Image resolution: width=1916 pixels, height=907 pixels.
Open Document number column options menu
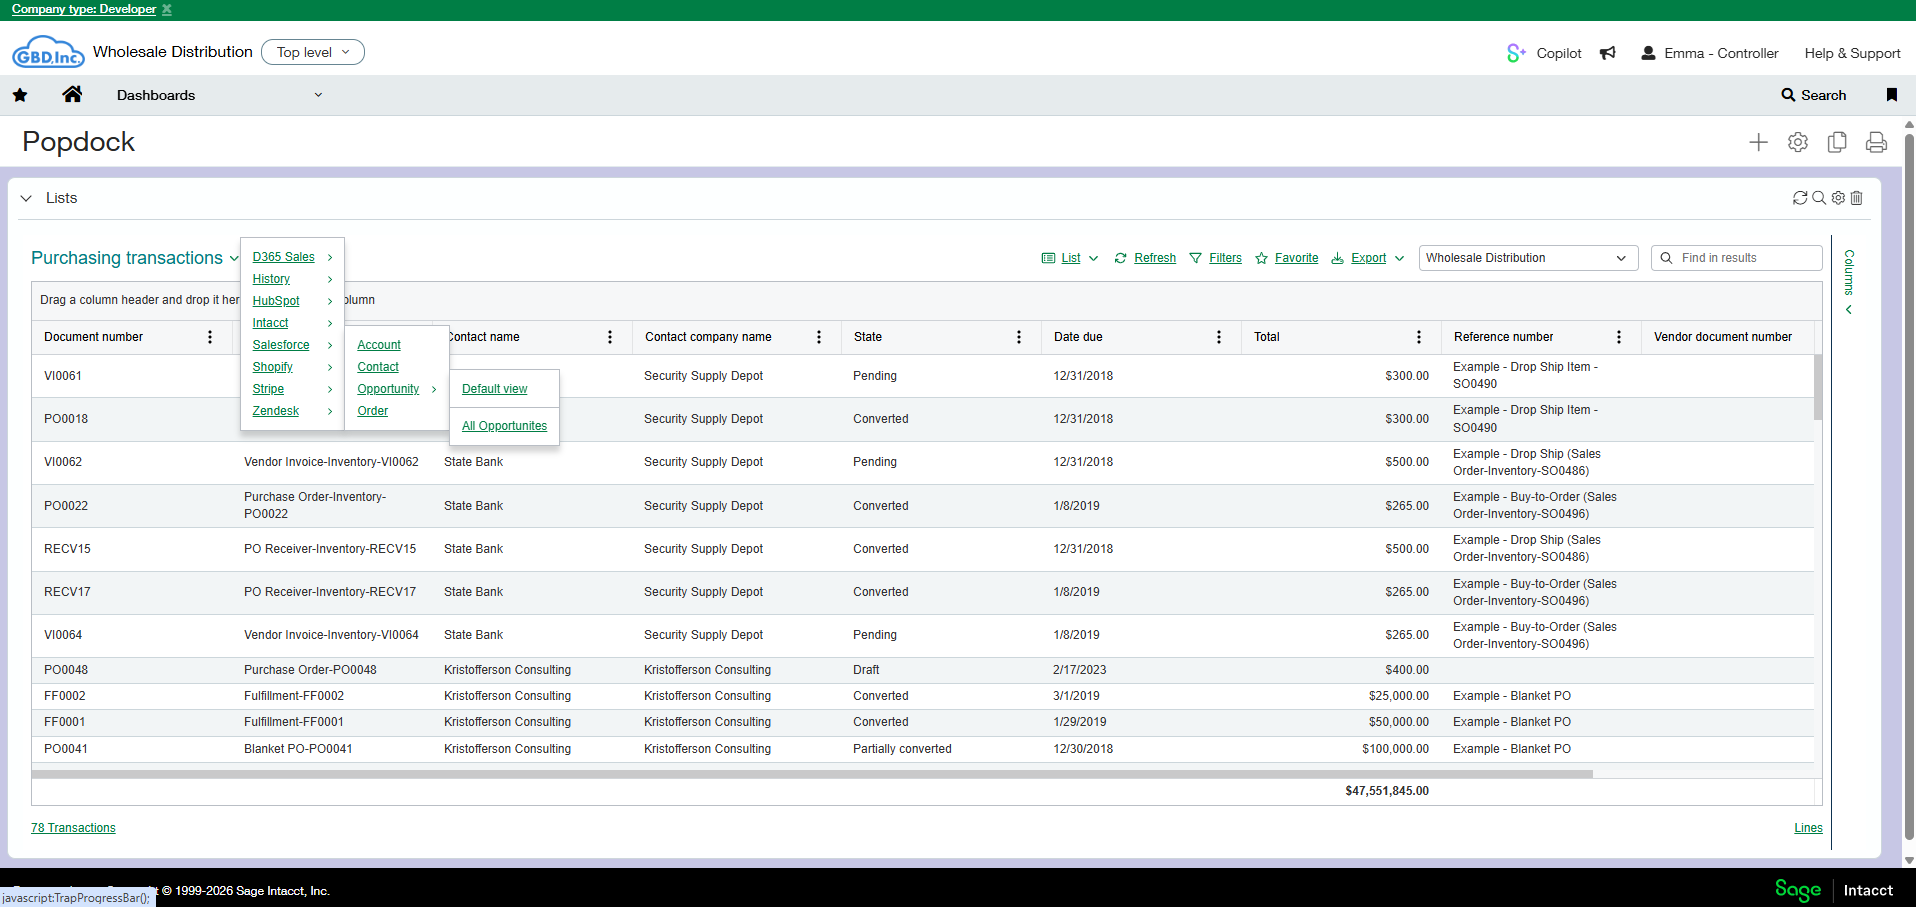210,337
